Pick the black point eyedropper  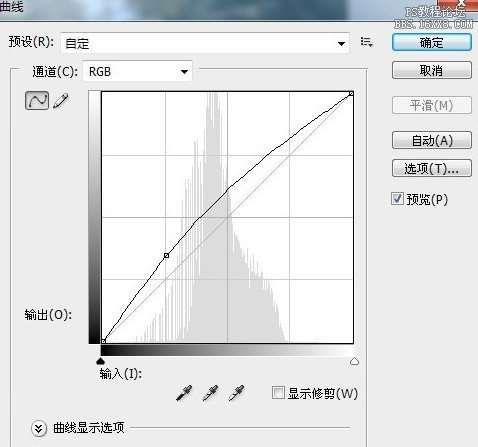pos(184,393)
